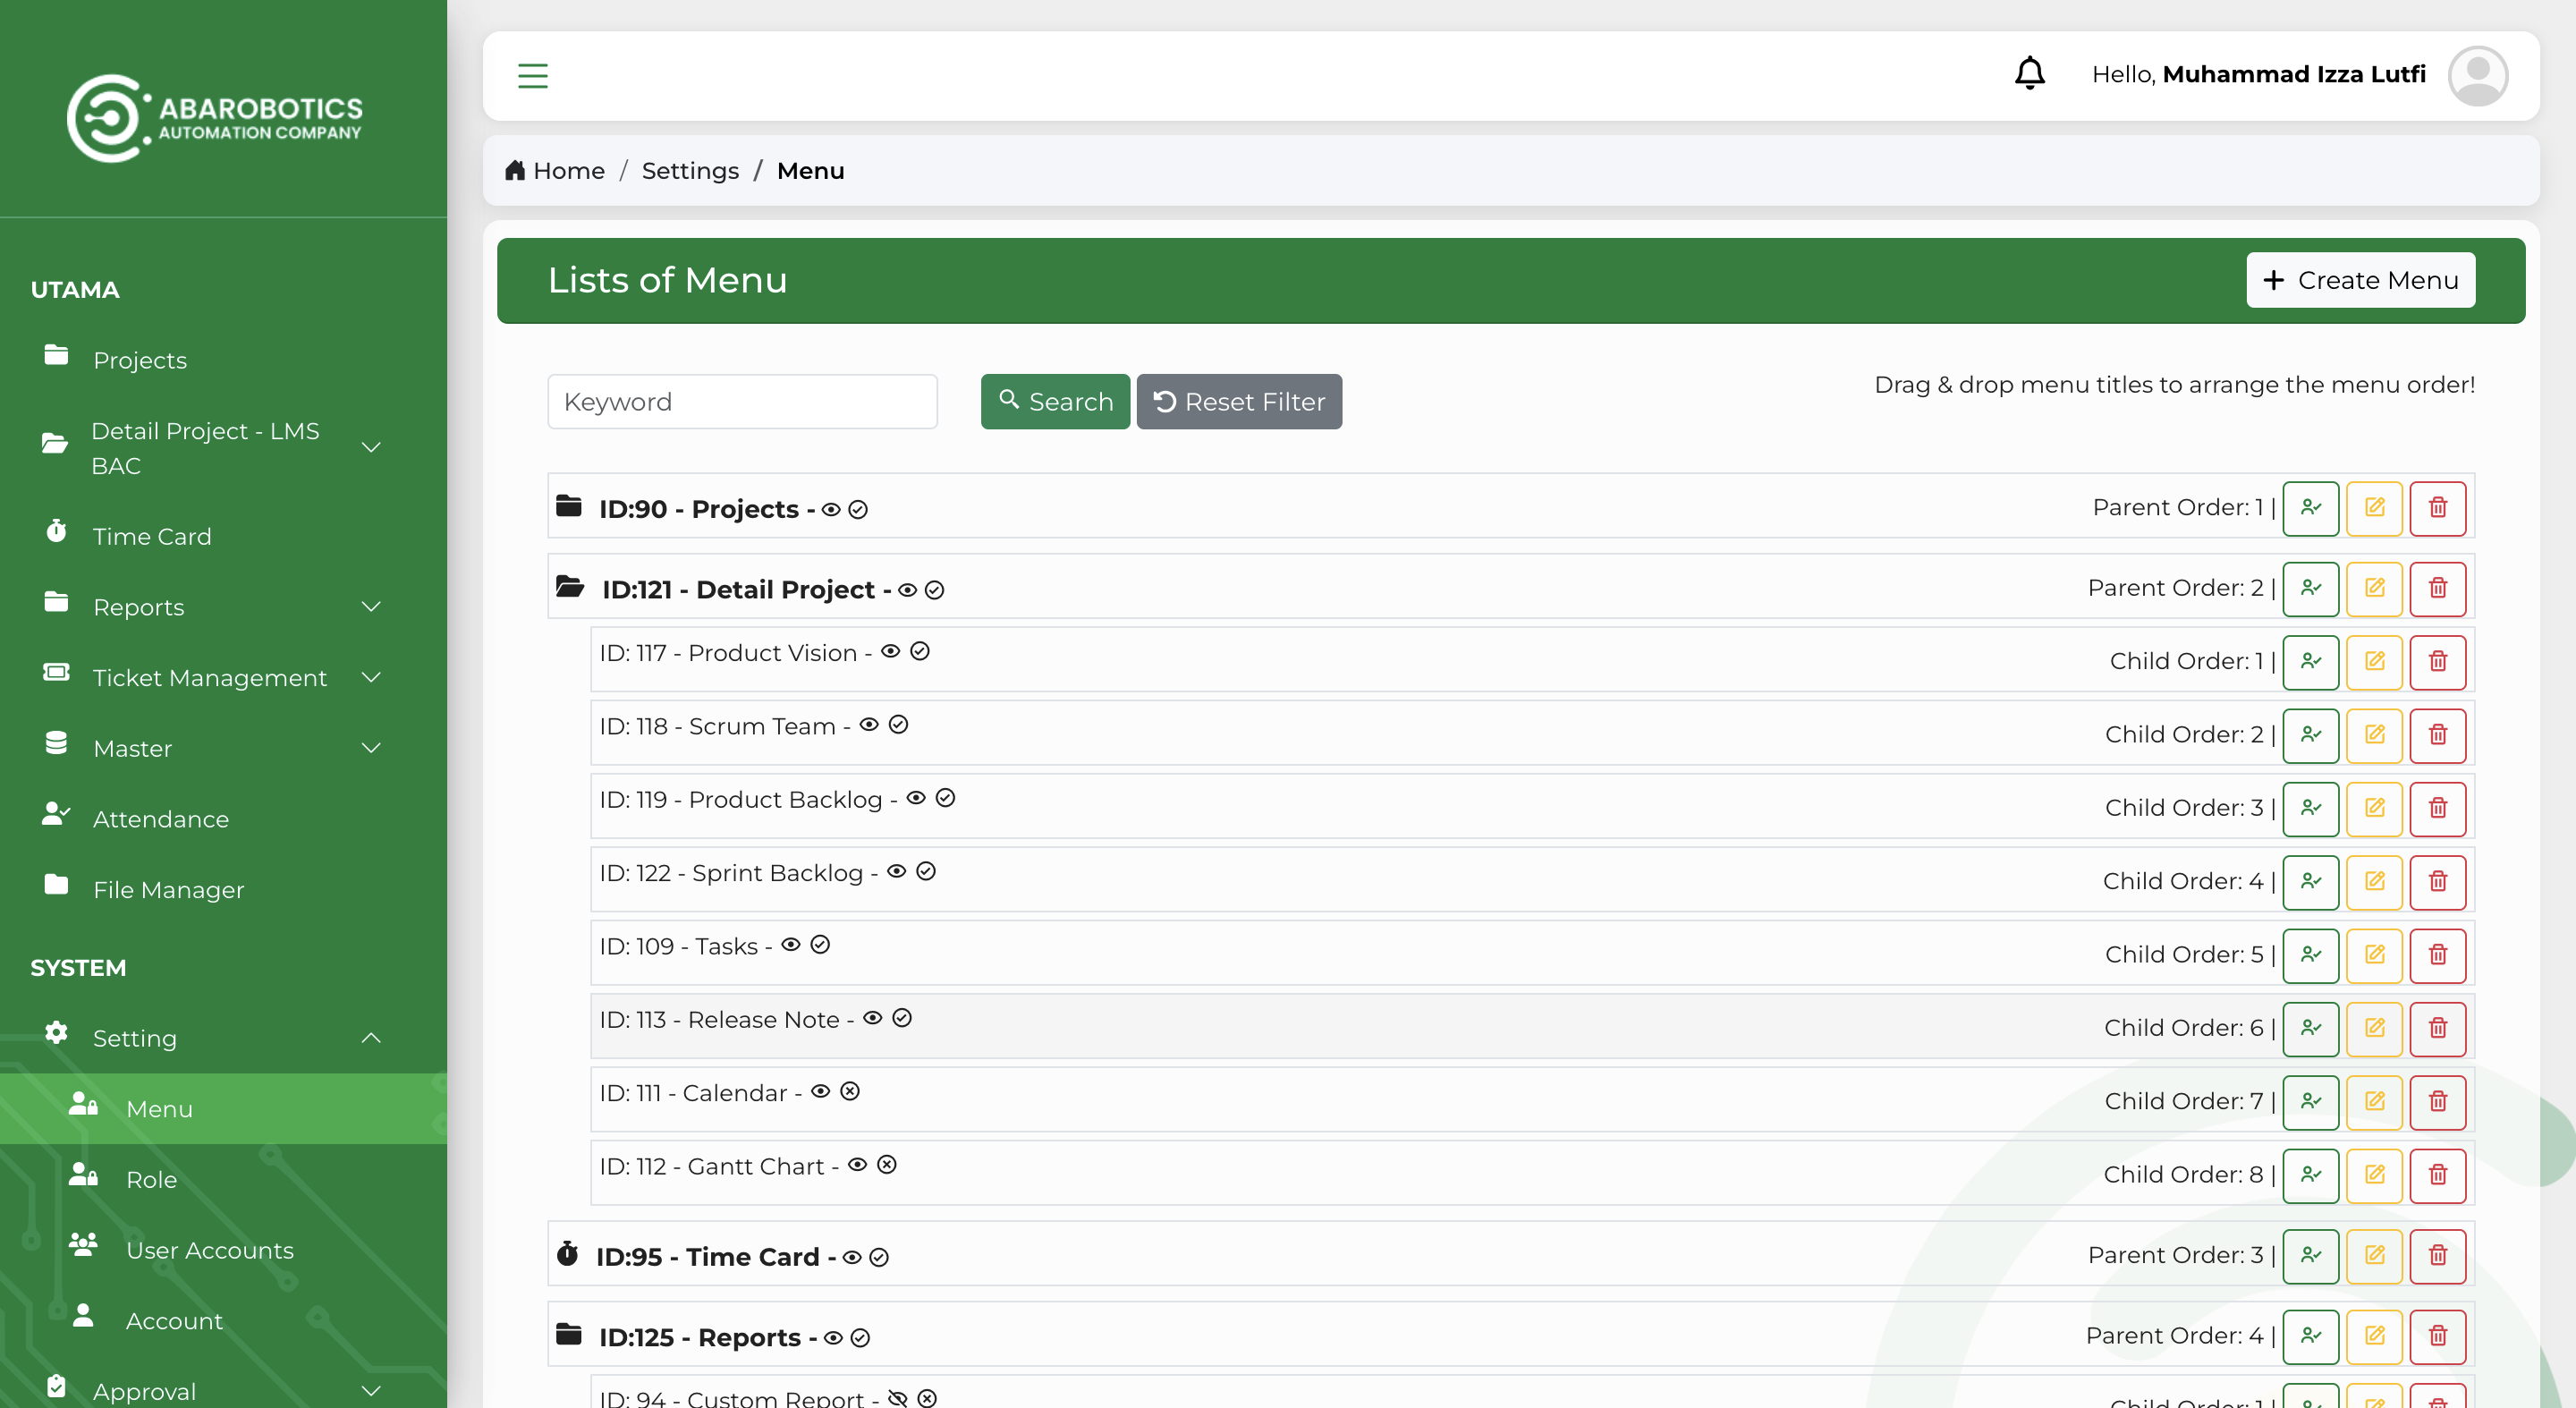Delete the Projects menu (ID:90)

pyautogui.click(x=2437, y=508)
